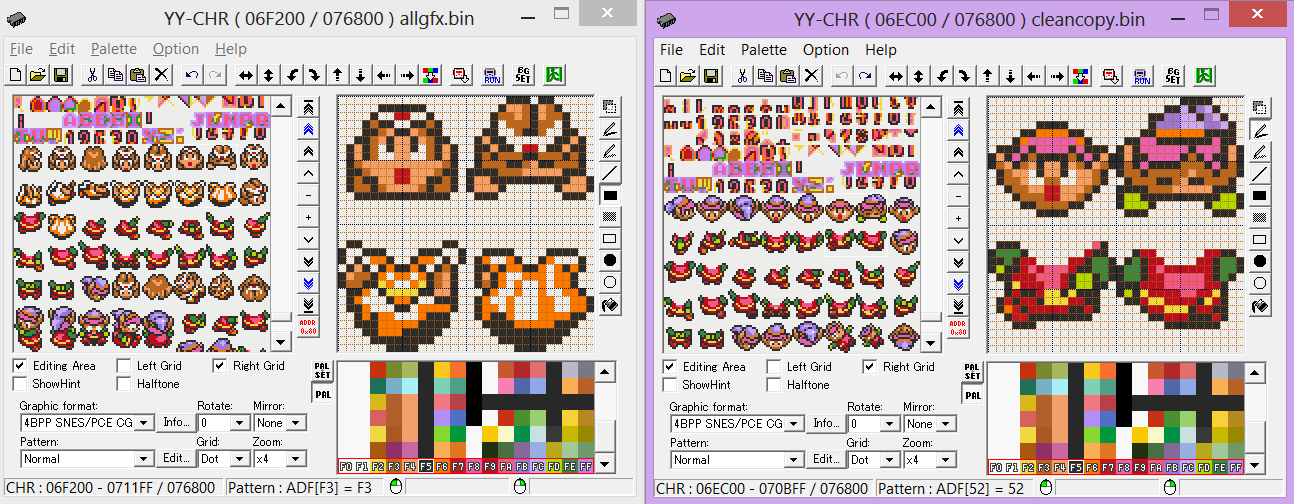Select the paint bucket fill tool in allgfx.bin
The image size is (1294, 504).
[x=610, y=305]
